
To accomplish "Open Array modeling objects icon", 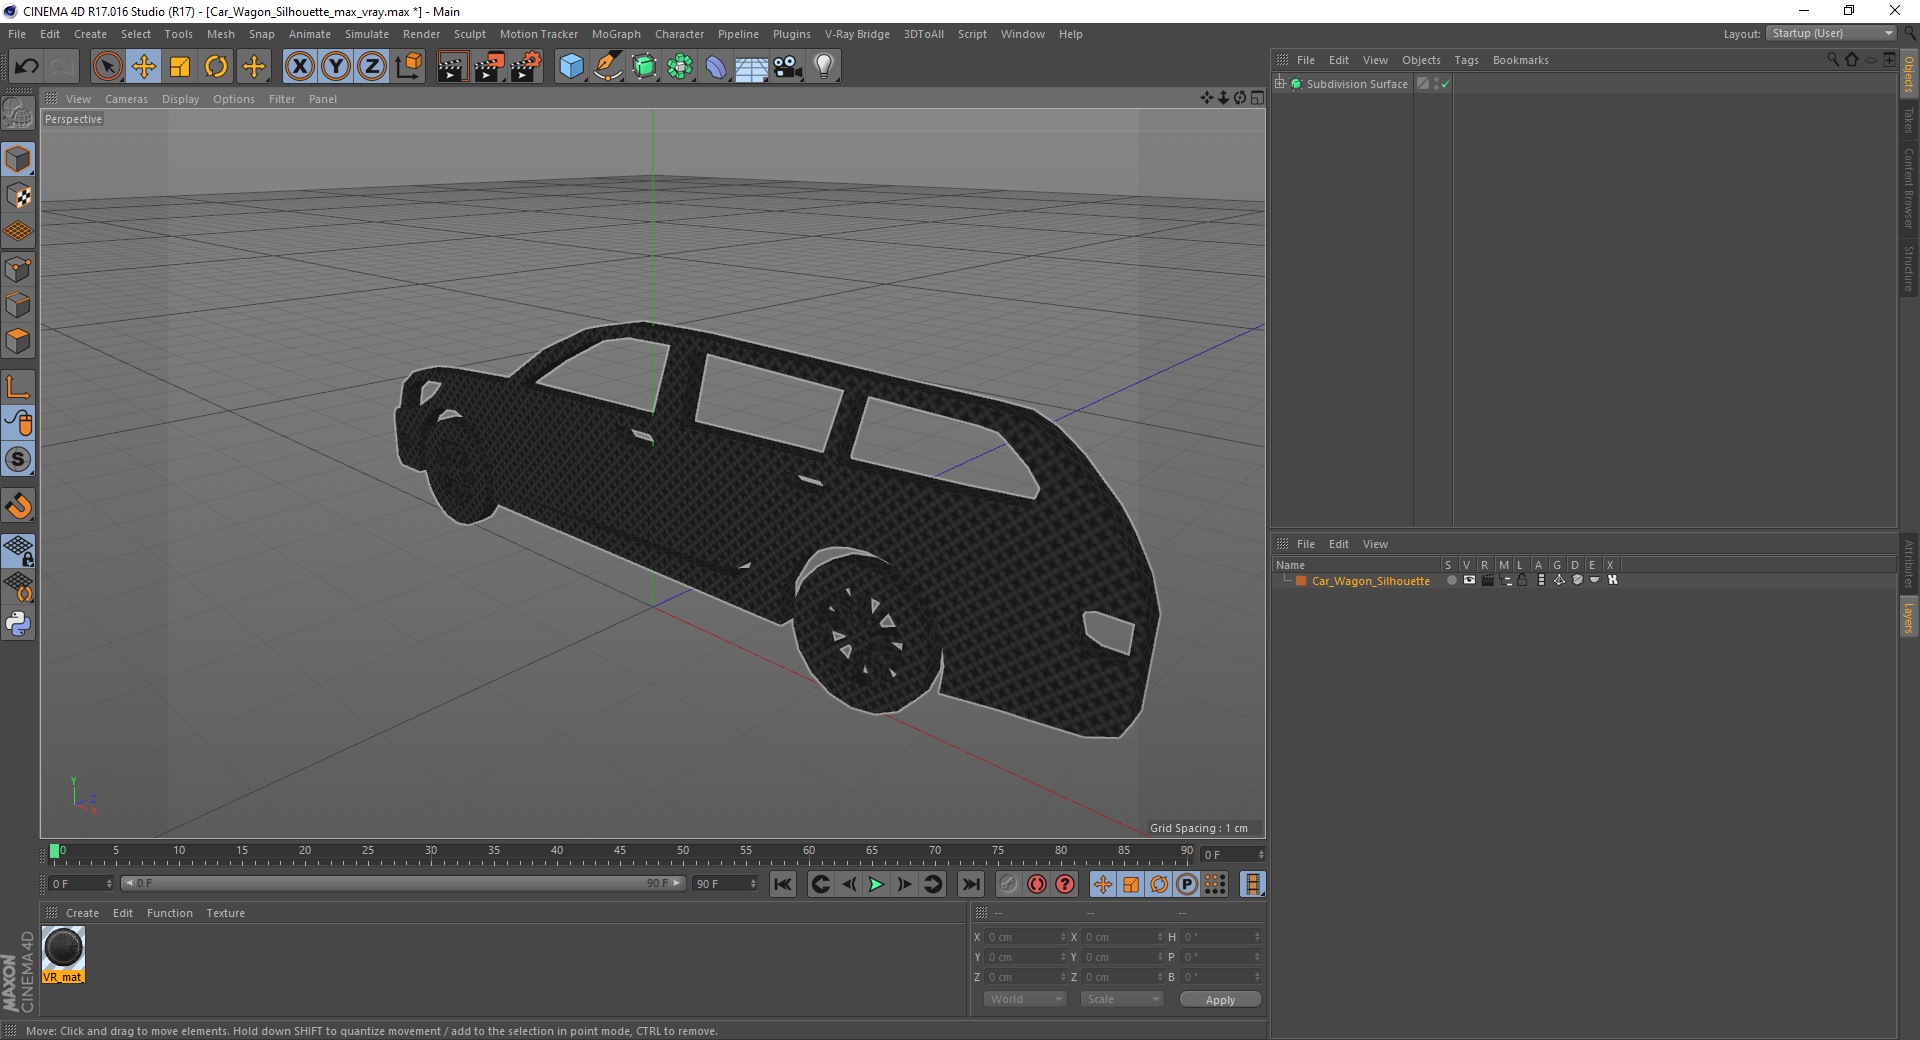I will coord(680,67).
